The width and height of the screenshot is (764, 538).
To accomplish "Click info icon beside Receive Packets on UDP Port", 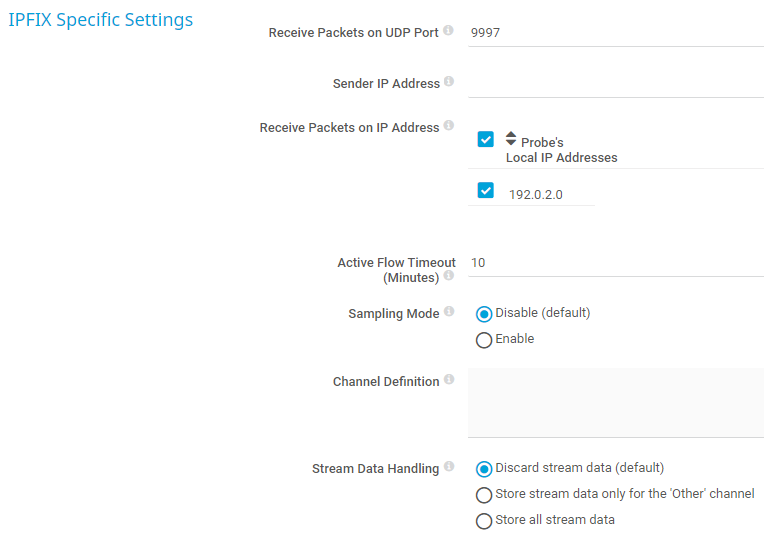I will tap(448, 31).
